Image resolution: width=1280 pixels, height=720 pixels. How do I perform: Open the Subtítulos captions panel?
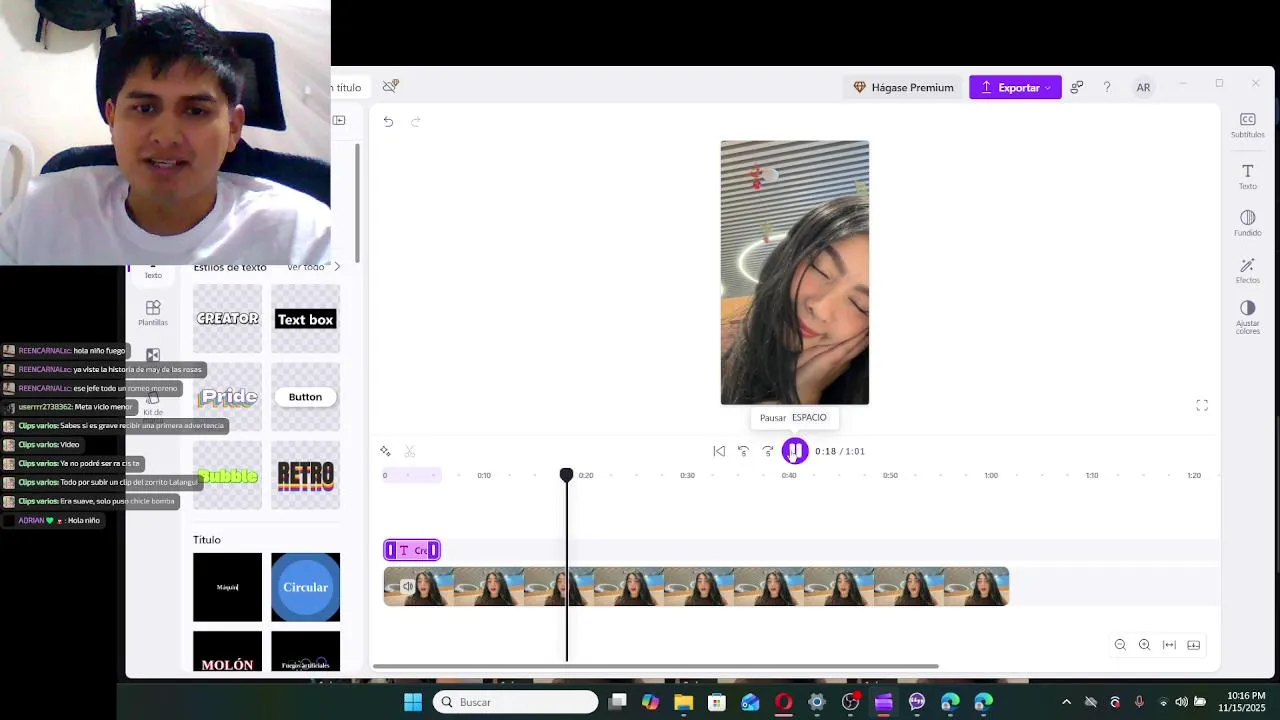pyautogui.click(x=1247, y=125)
